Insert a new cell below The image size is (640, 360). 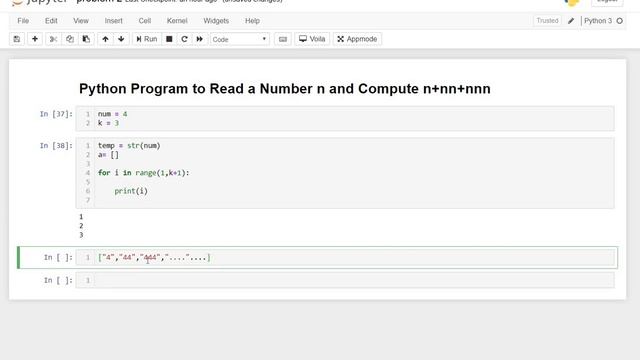tap(35, 39)
